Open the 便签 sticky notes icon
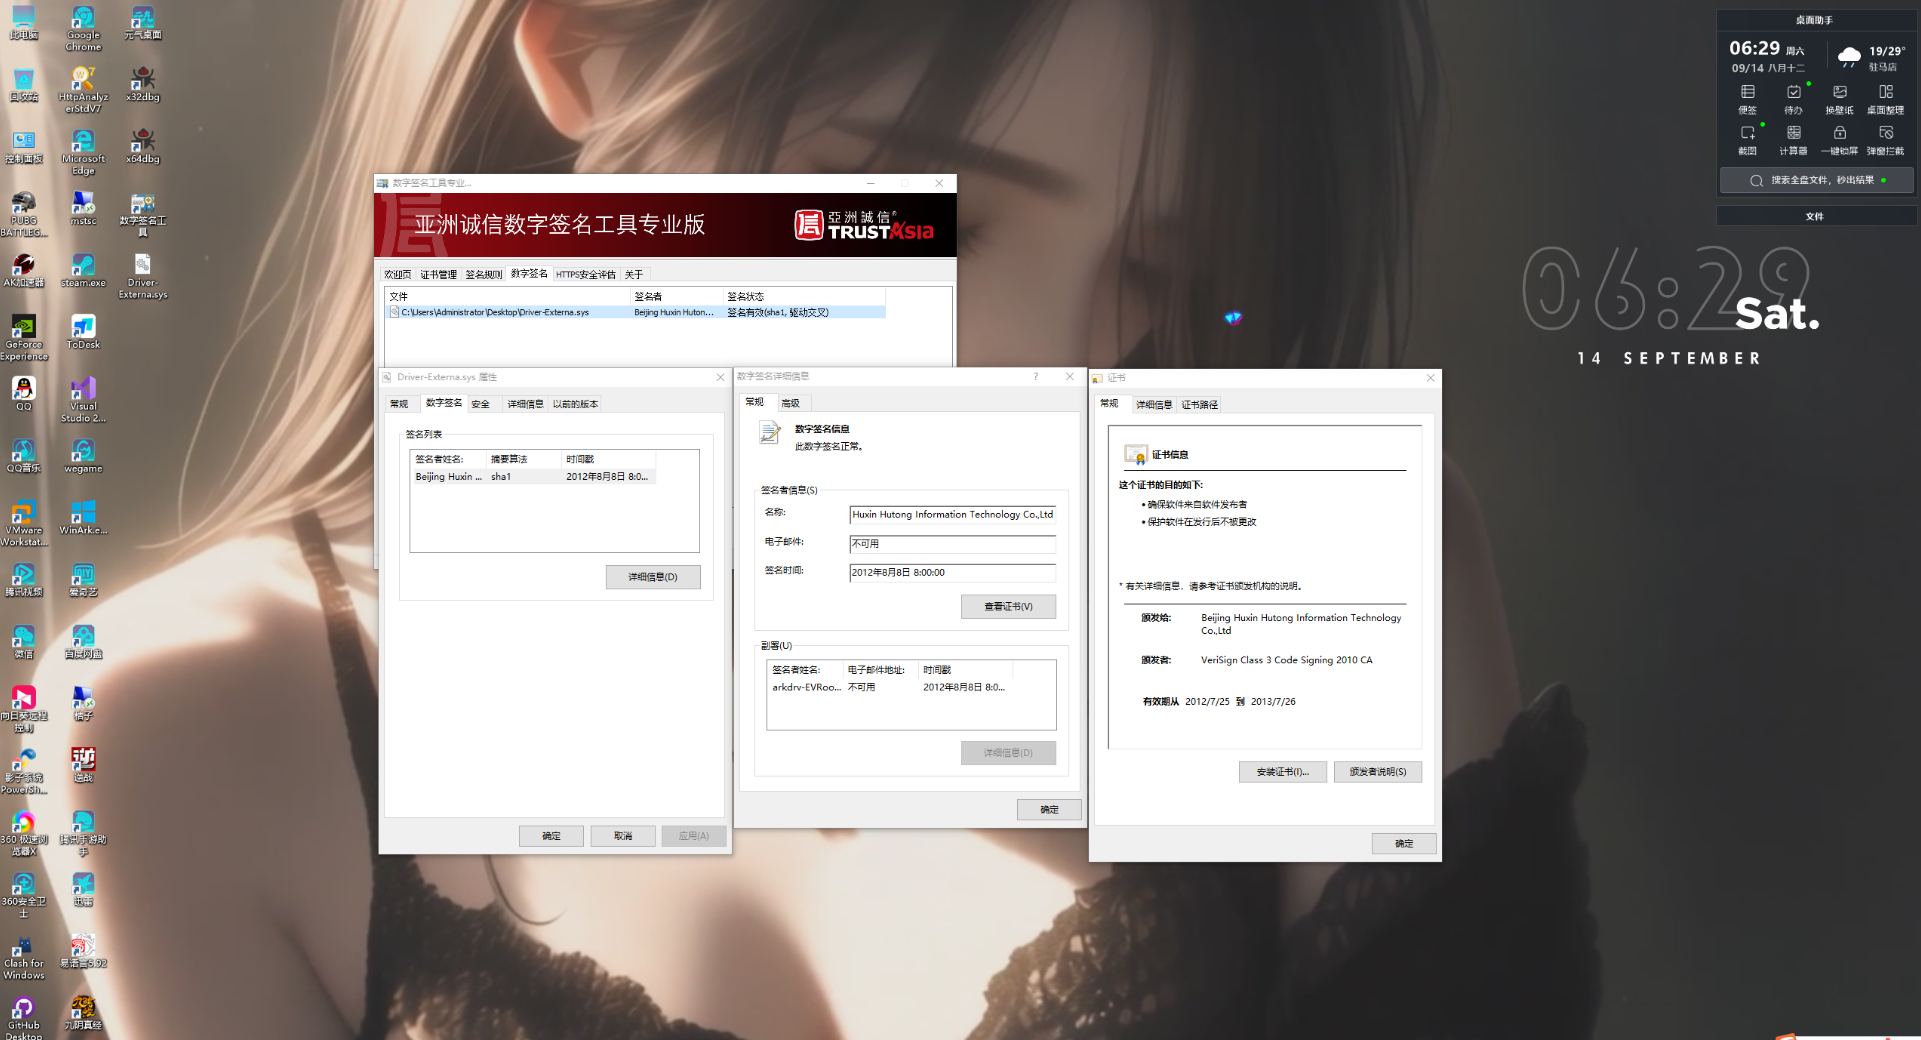The width and height of the screenshot is (1921, 1040). pos(1747,93)
